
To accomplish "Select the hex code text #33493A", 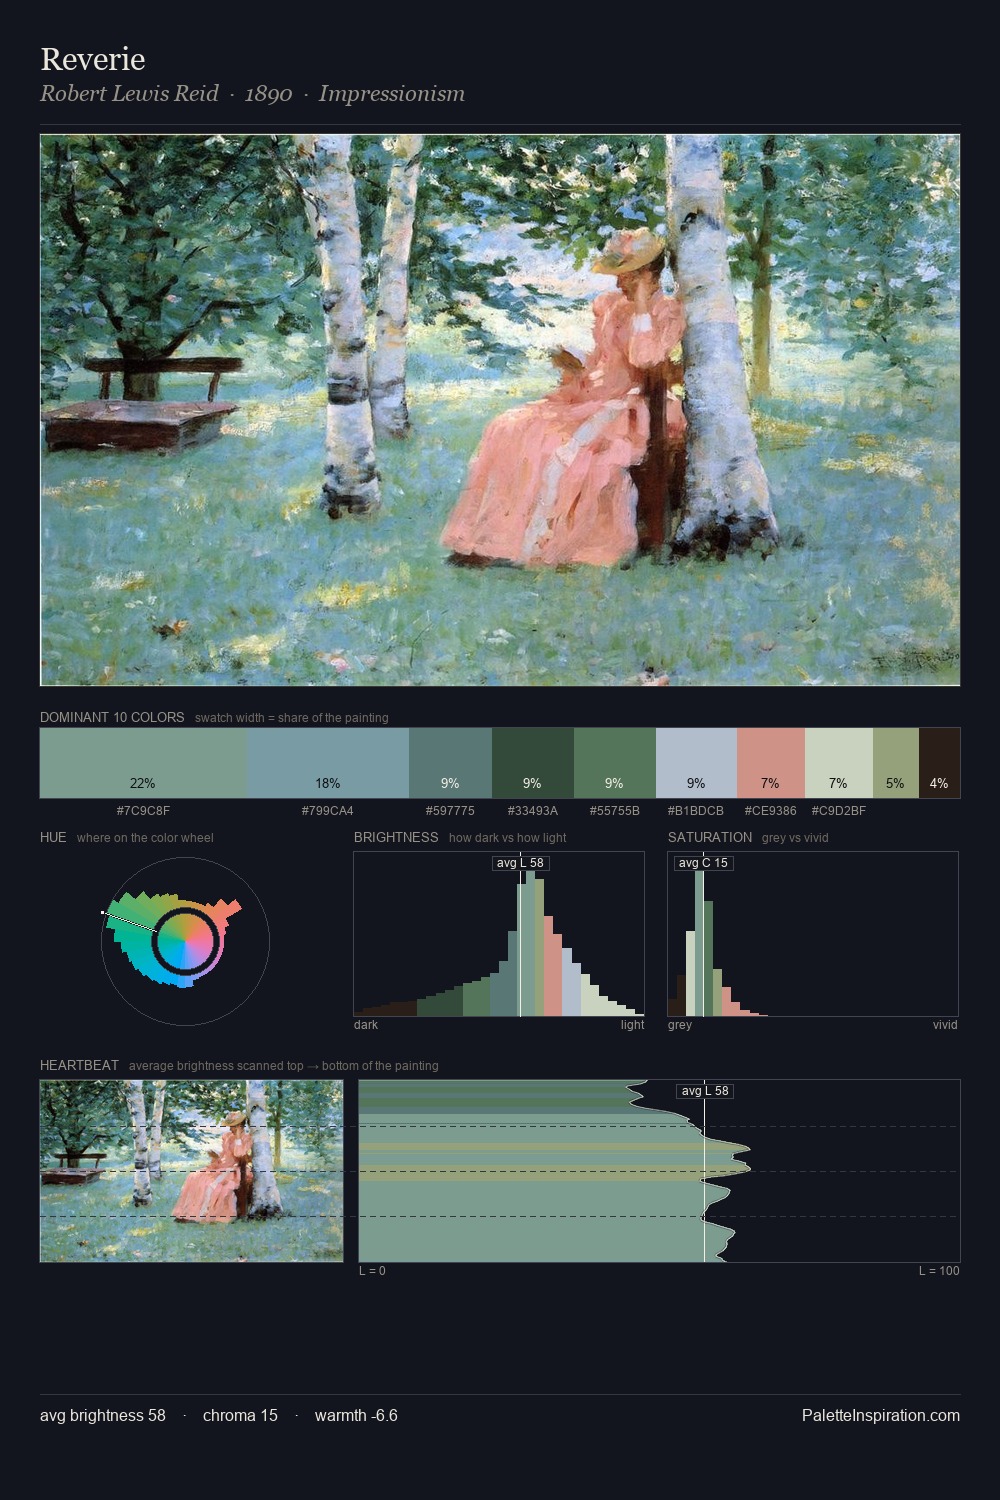I will pyautogui.click(x=532, y=811).
